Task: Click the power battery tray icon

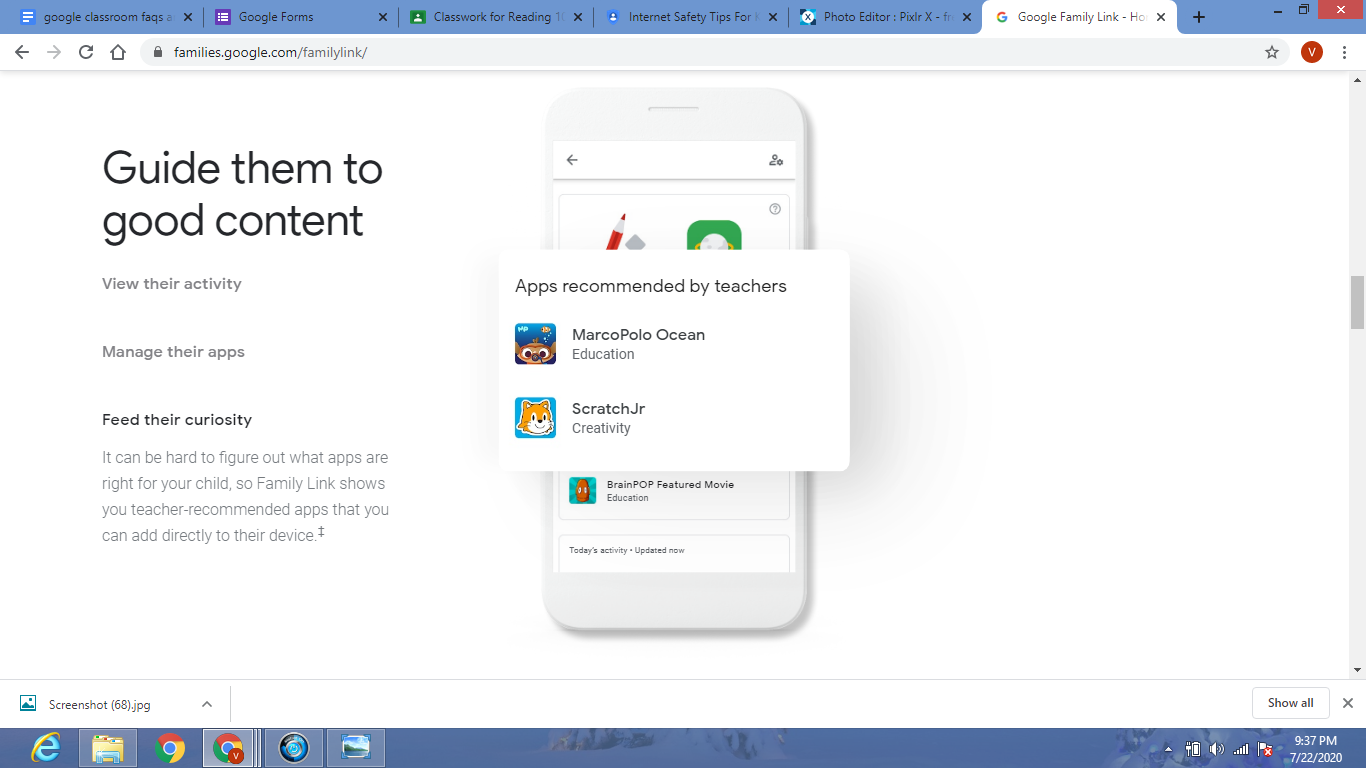Action: click(1192, 749)
